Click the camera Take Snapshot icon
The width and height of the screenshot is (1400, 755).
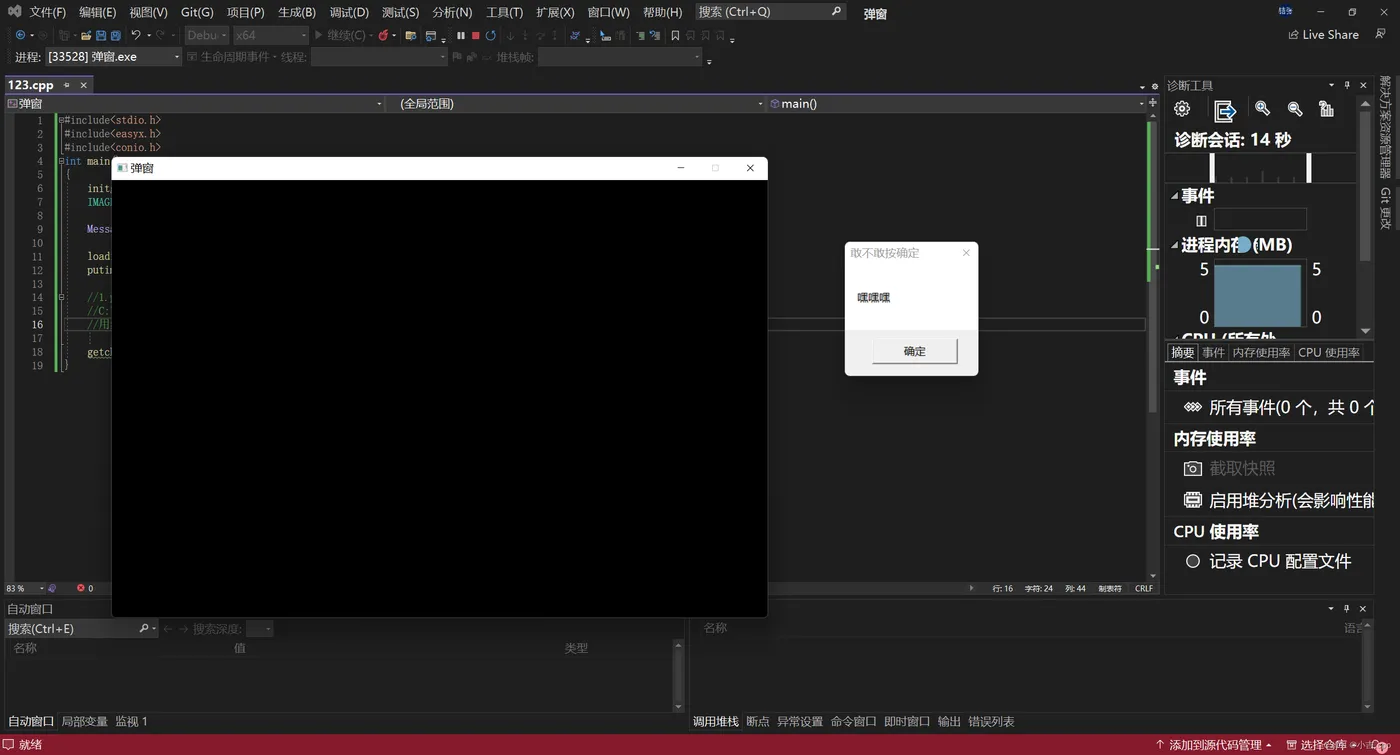1192,468
